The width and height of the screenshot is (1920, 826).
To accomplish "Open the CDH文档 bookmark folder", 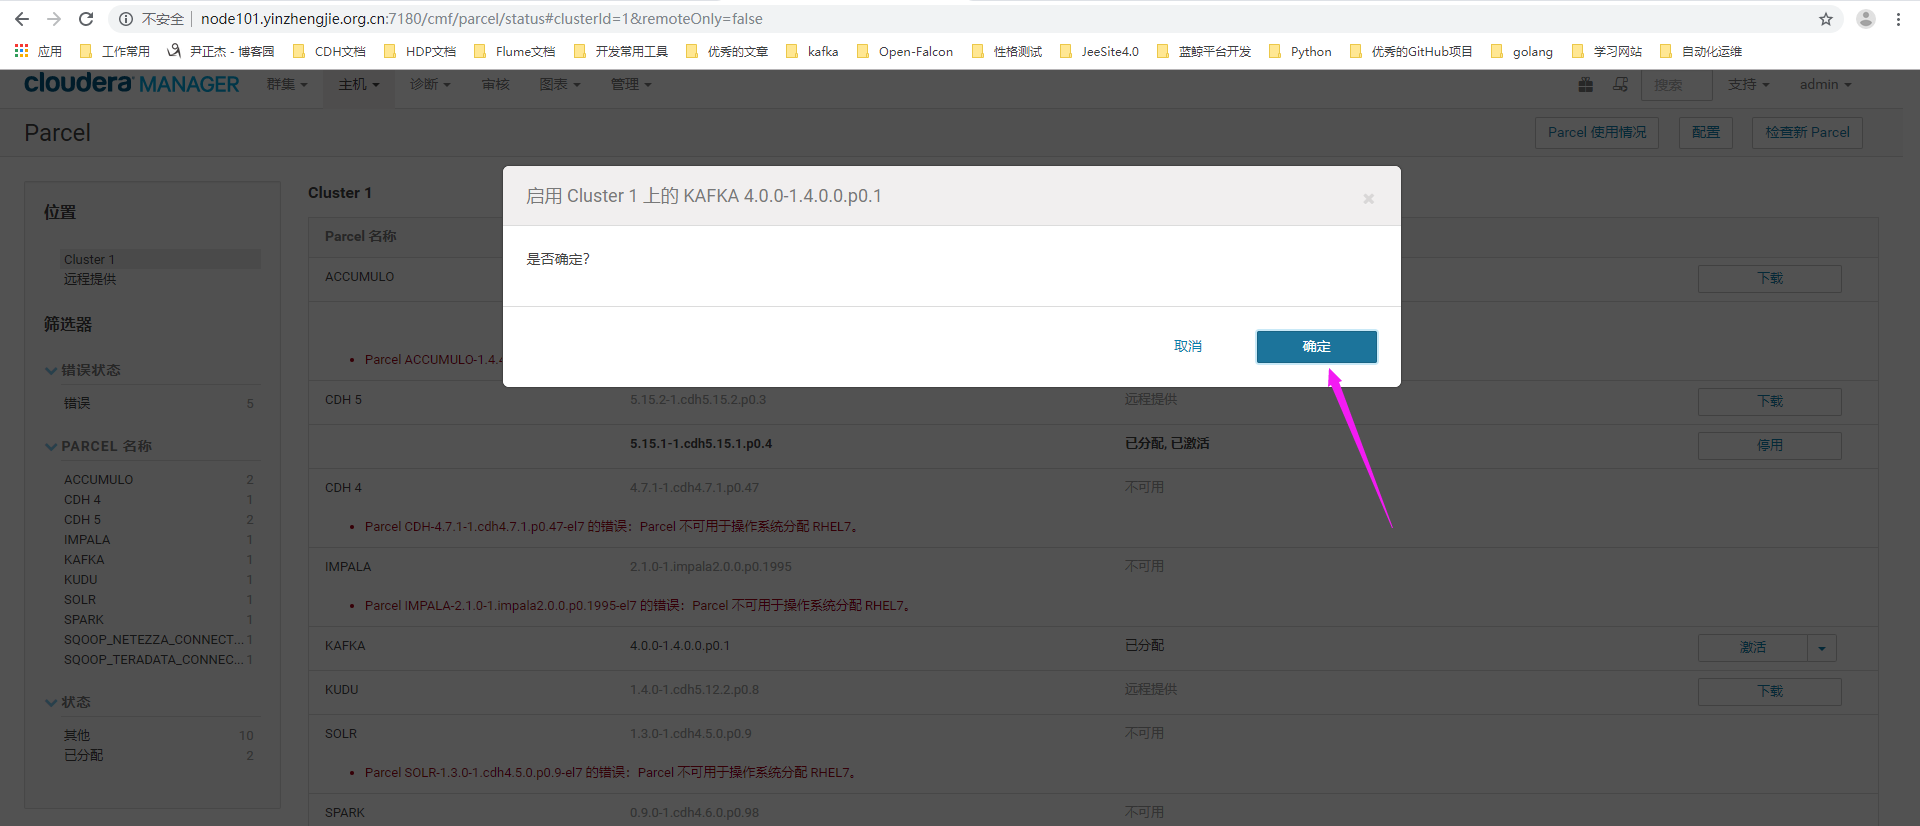I will point(330,51).
